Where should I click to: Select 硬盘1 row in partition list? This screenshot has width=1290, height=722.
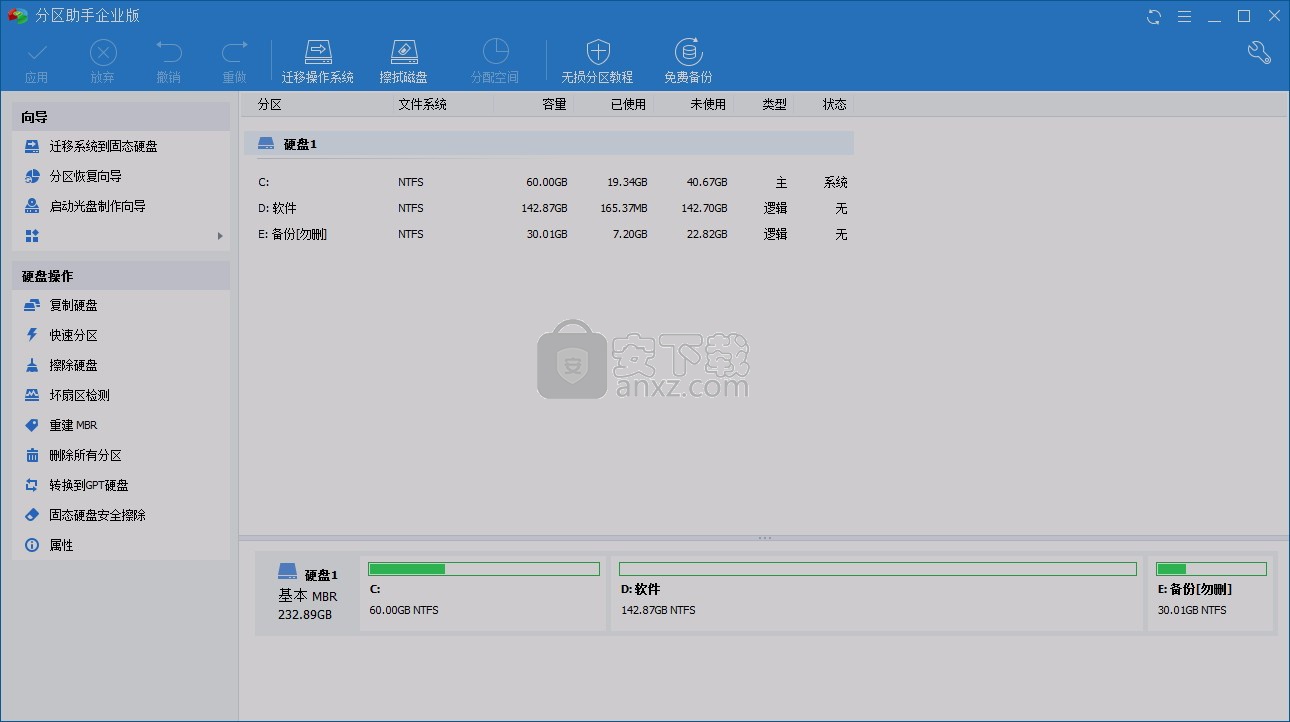point(549,144)
